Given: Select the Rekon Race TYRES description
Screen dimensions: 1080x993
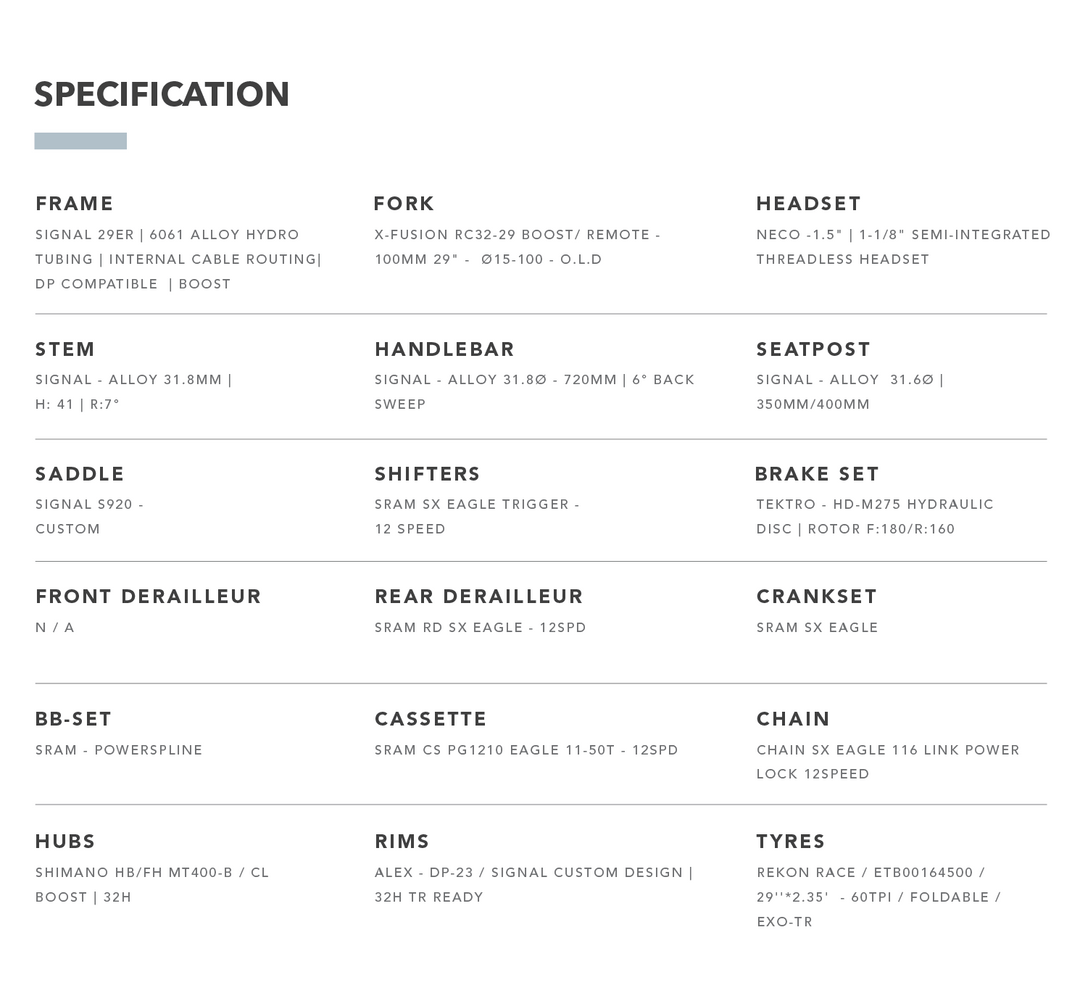Looking at the screenshot, I should tap(878, 897).
